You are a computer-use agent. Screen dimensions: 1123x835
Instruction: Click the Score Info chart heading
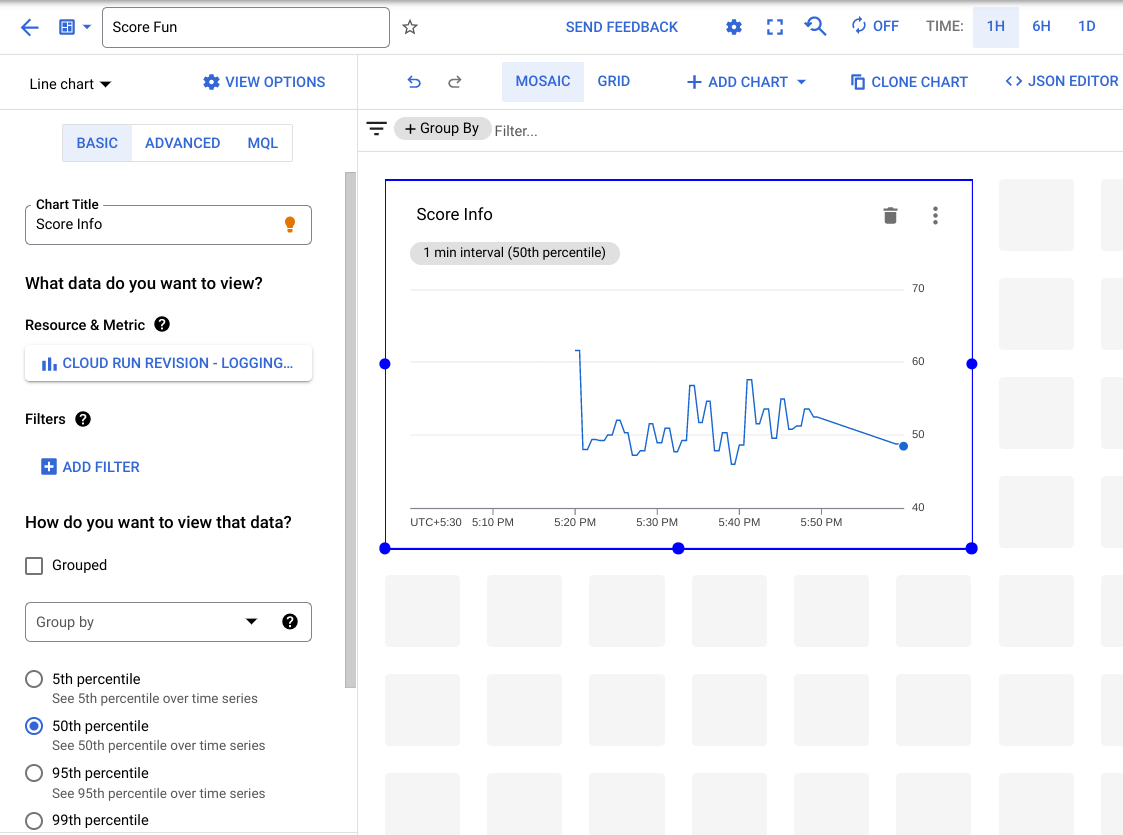click(x=454, y=215)
